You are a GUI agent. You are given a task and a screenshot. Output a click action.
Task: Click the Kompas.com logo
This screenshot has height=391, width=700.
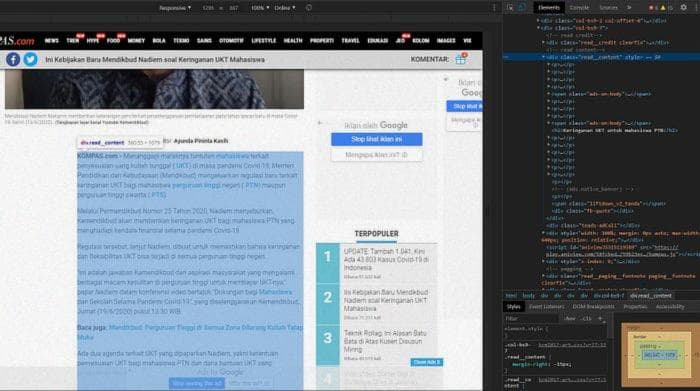coord(17,41)
